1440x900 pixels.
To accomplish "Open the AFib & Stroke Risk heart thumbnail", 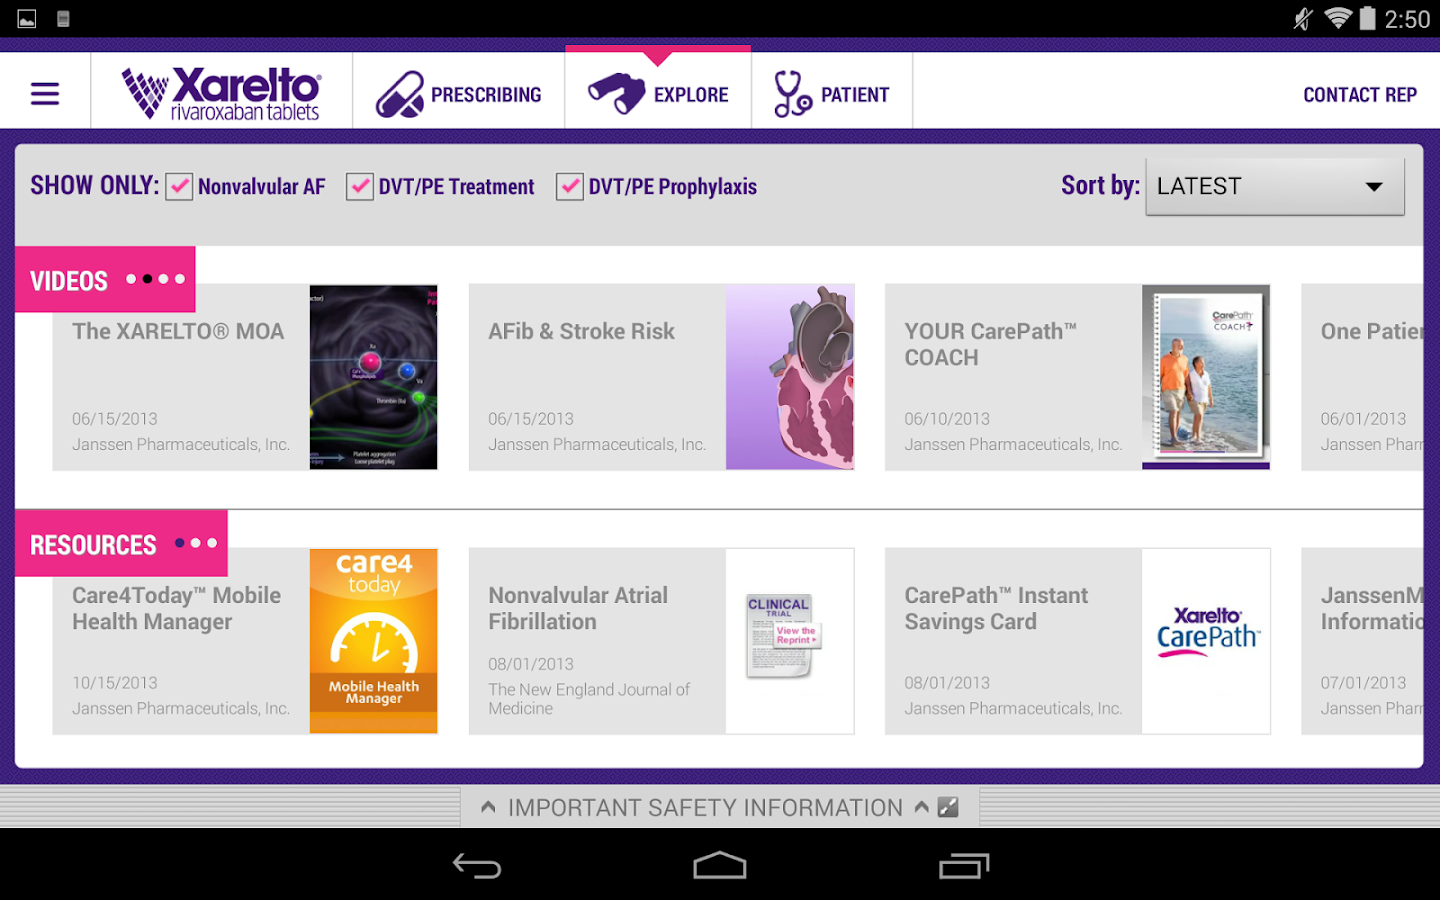I will pyautogui.click(x=790, y=377).
